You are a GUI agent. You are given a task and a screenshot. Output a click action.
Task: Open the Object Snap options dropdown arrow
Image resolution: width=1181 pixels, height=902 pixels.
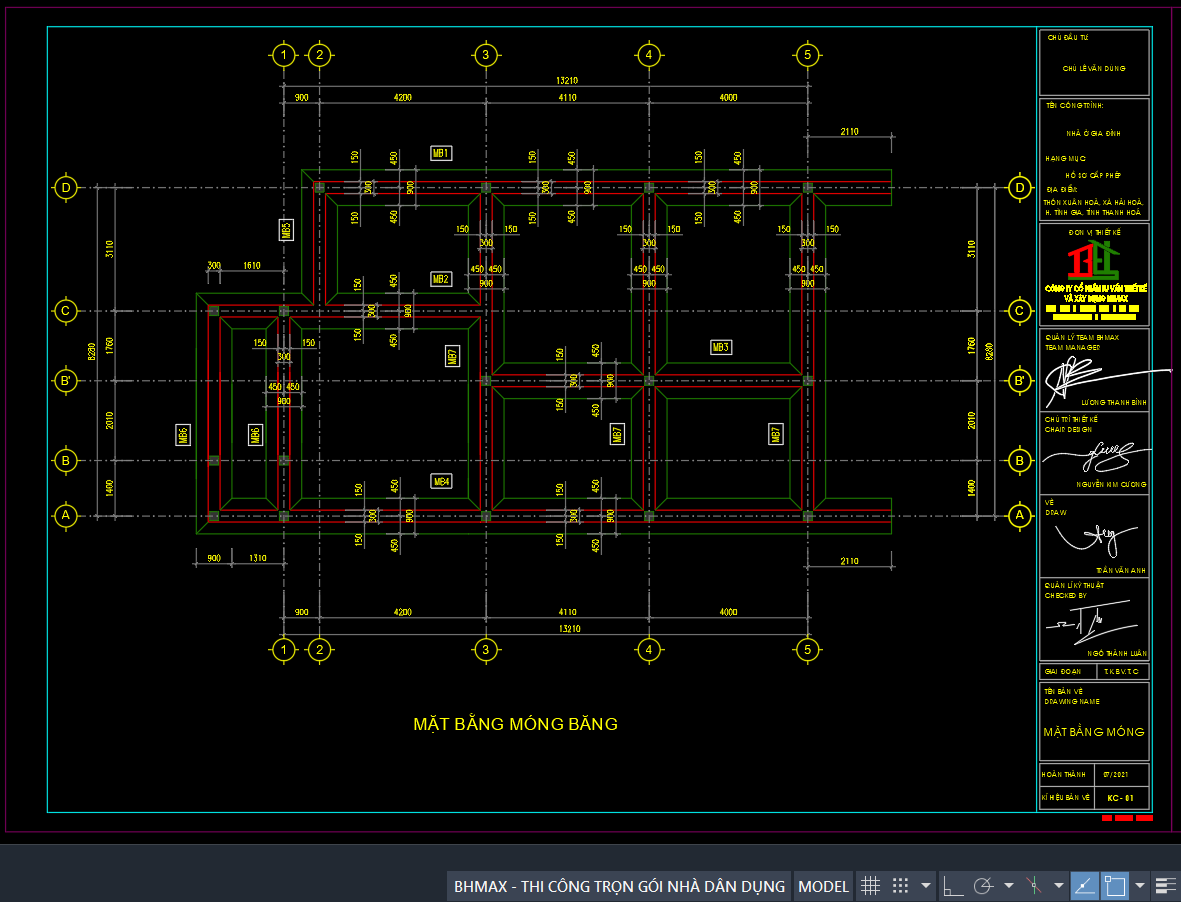pos(1140,886)
